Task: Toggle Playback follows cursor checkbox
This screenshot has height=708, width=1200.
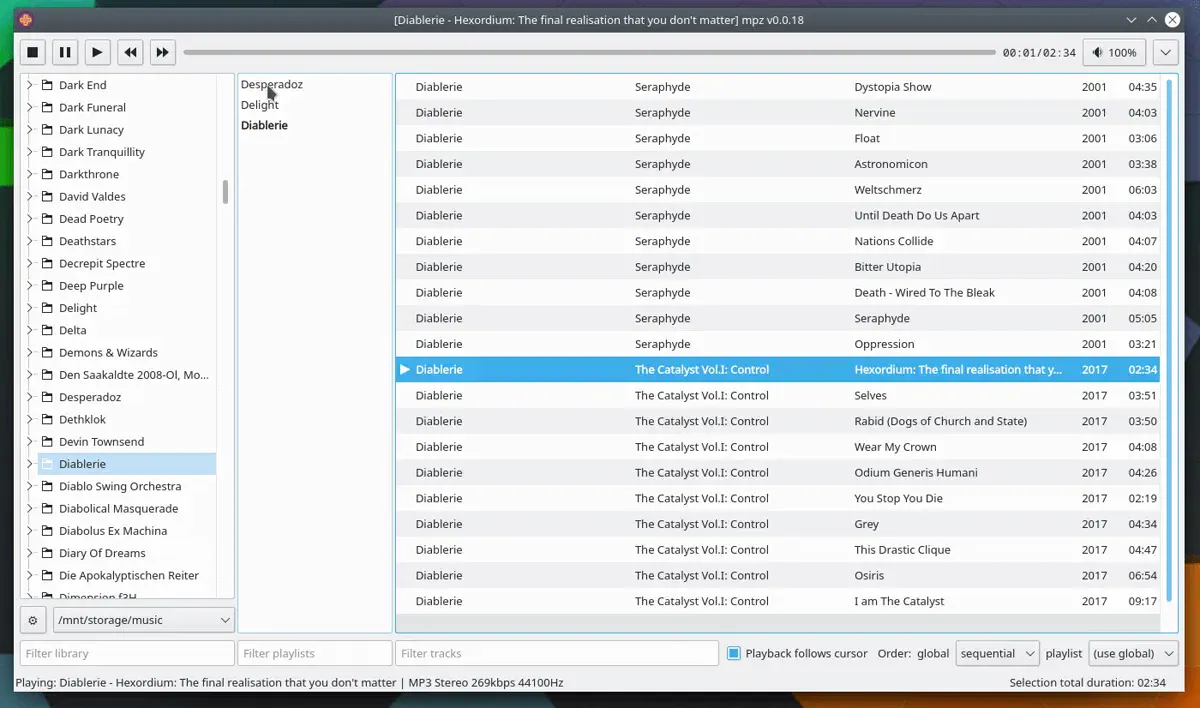Action: click(734, 653)
